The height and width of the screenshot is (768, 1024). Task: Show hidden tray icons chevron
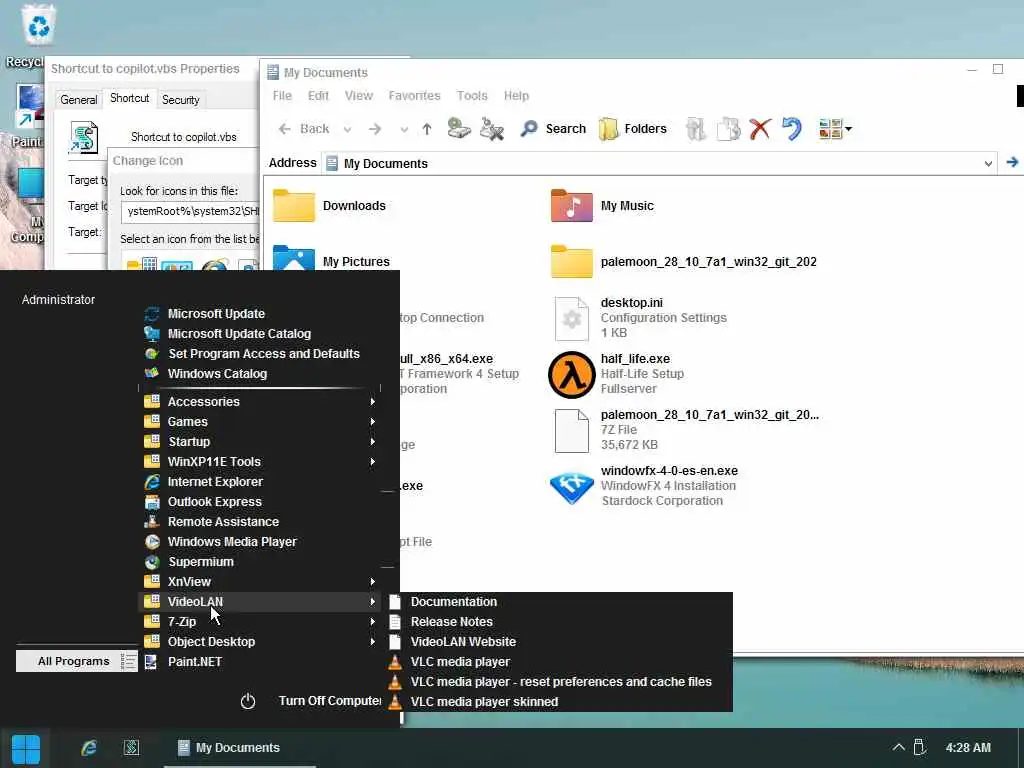[899, 747]
